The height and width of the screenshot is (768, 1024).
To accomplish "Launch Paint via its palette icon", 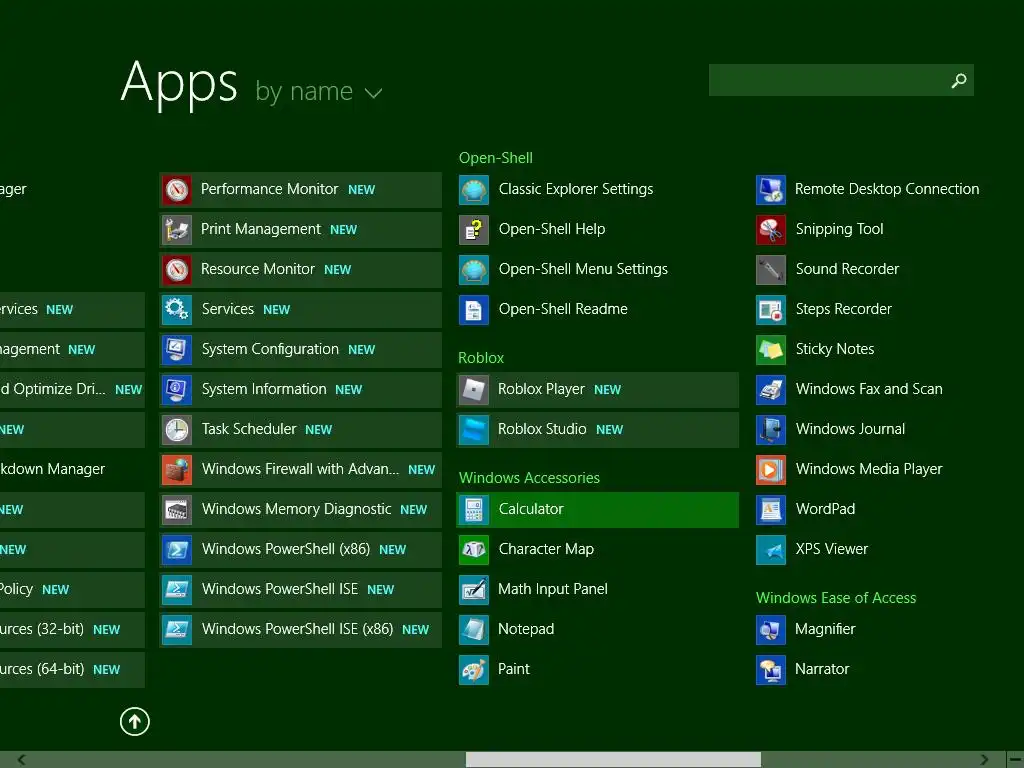I will click(x=473, y=669).
